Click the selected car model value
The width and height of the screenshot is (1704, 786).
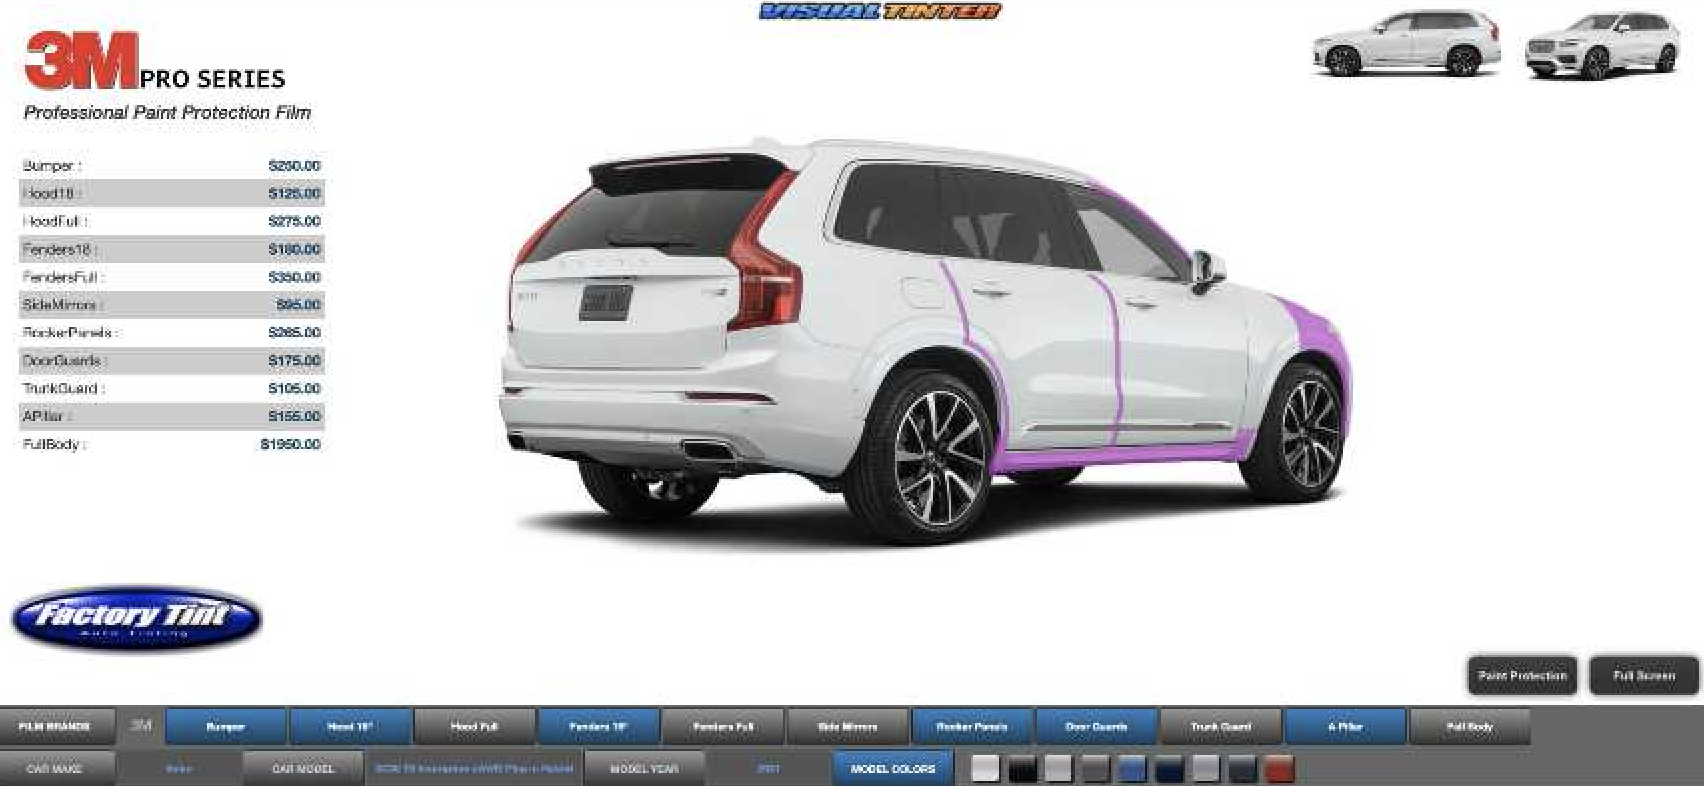pyautogui.click(x=474, y=769)
